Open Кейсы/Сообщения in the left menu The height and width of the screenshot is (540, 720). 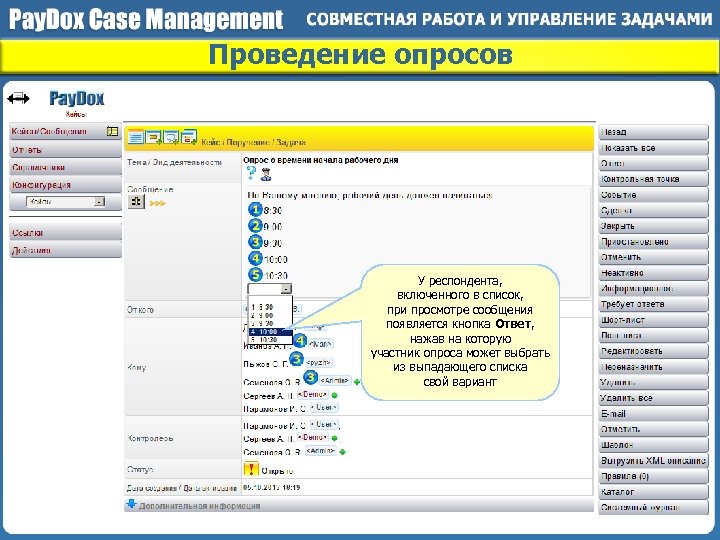pos(65,131)
